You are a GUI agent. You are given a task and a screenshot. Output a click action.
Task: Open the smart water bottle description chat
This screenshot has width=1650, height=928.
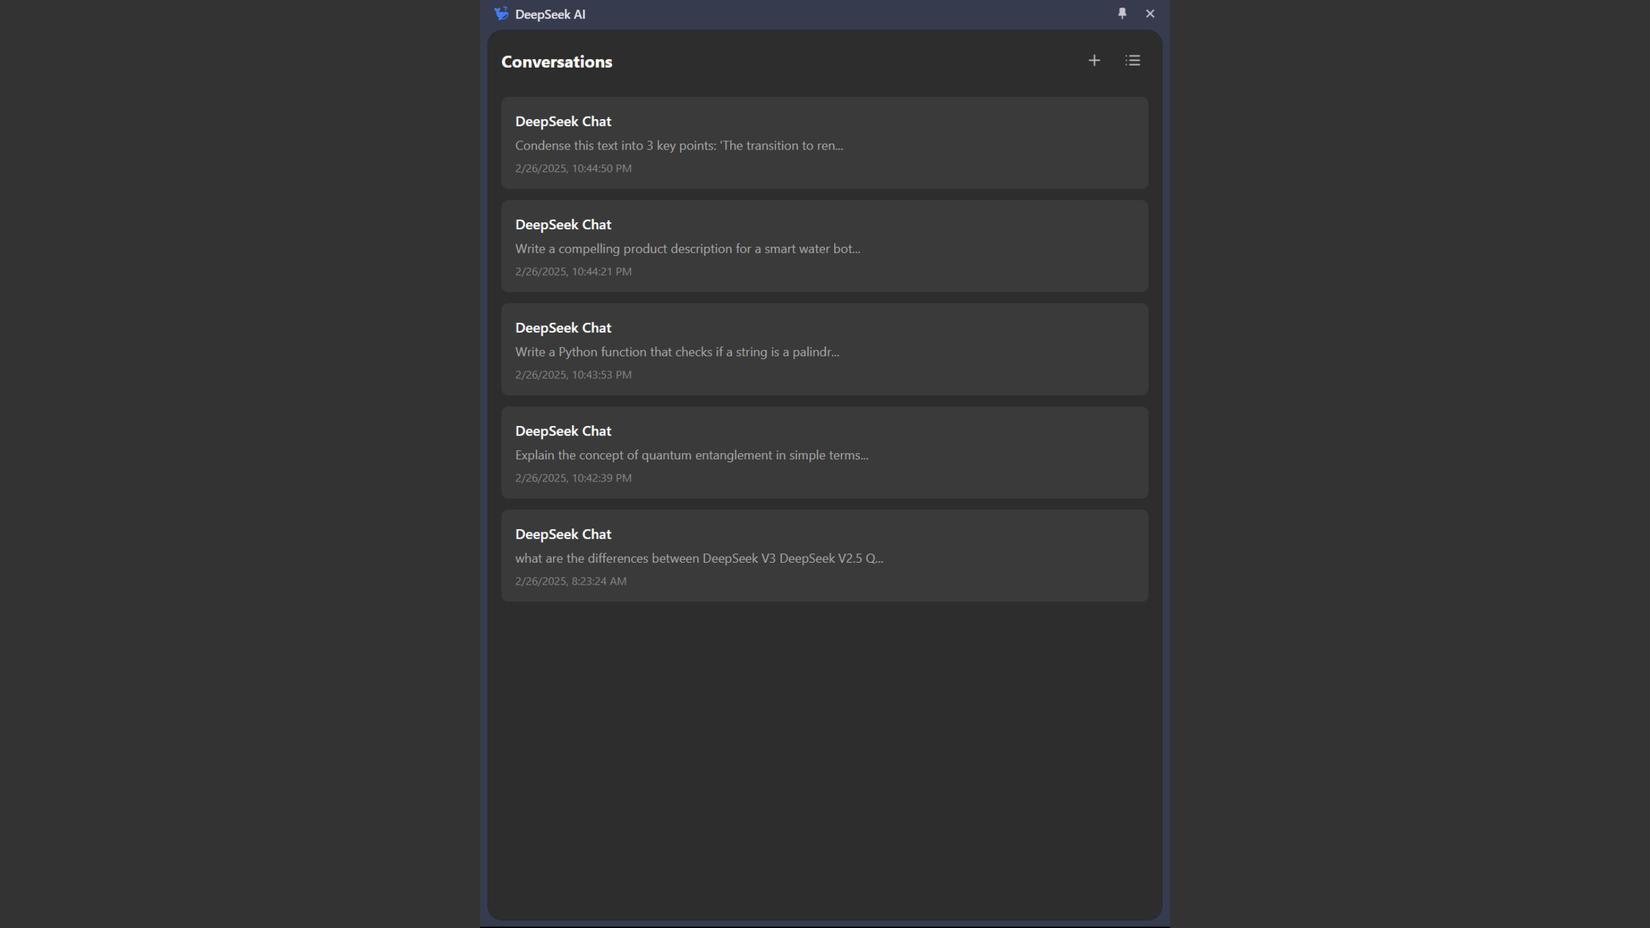click(x=824, y=246)
